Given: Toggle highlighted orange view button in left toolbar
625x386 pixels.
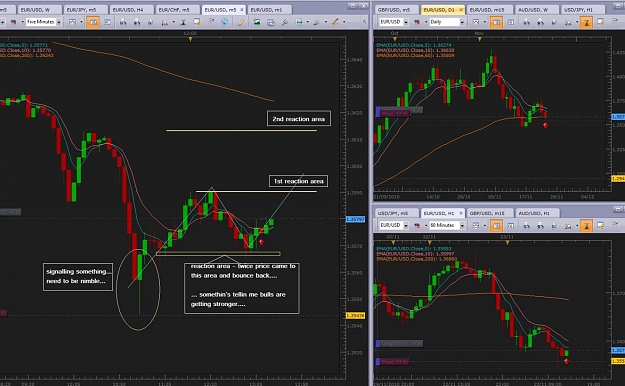Looking at the screenshot, I should [93, 22].
